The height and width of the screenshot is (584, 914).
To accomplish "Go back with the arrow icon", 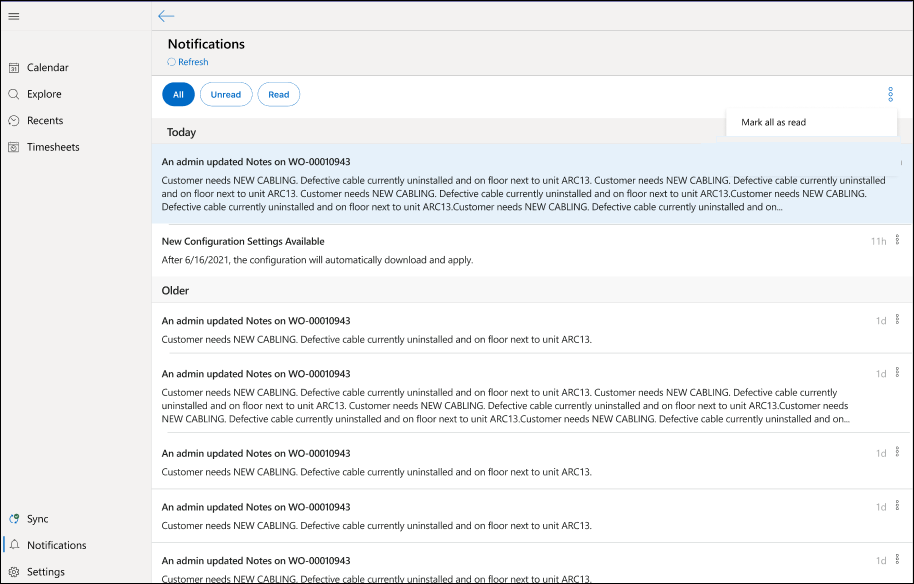I will coord(166,16).
